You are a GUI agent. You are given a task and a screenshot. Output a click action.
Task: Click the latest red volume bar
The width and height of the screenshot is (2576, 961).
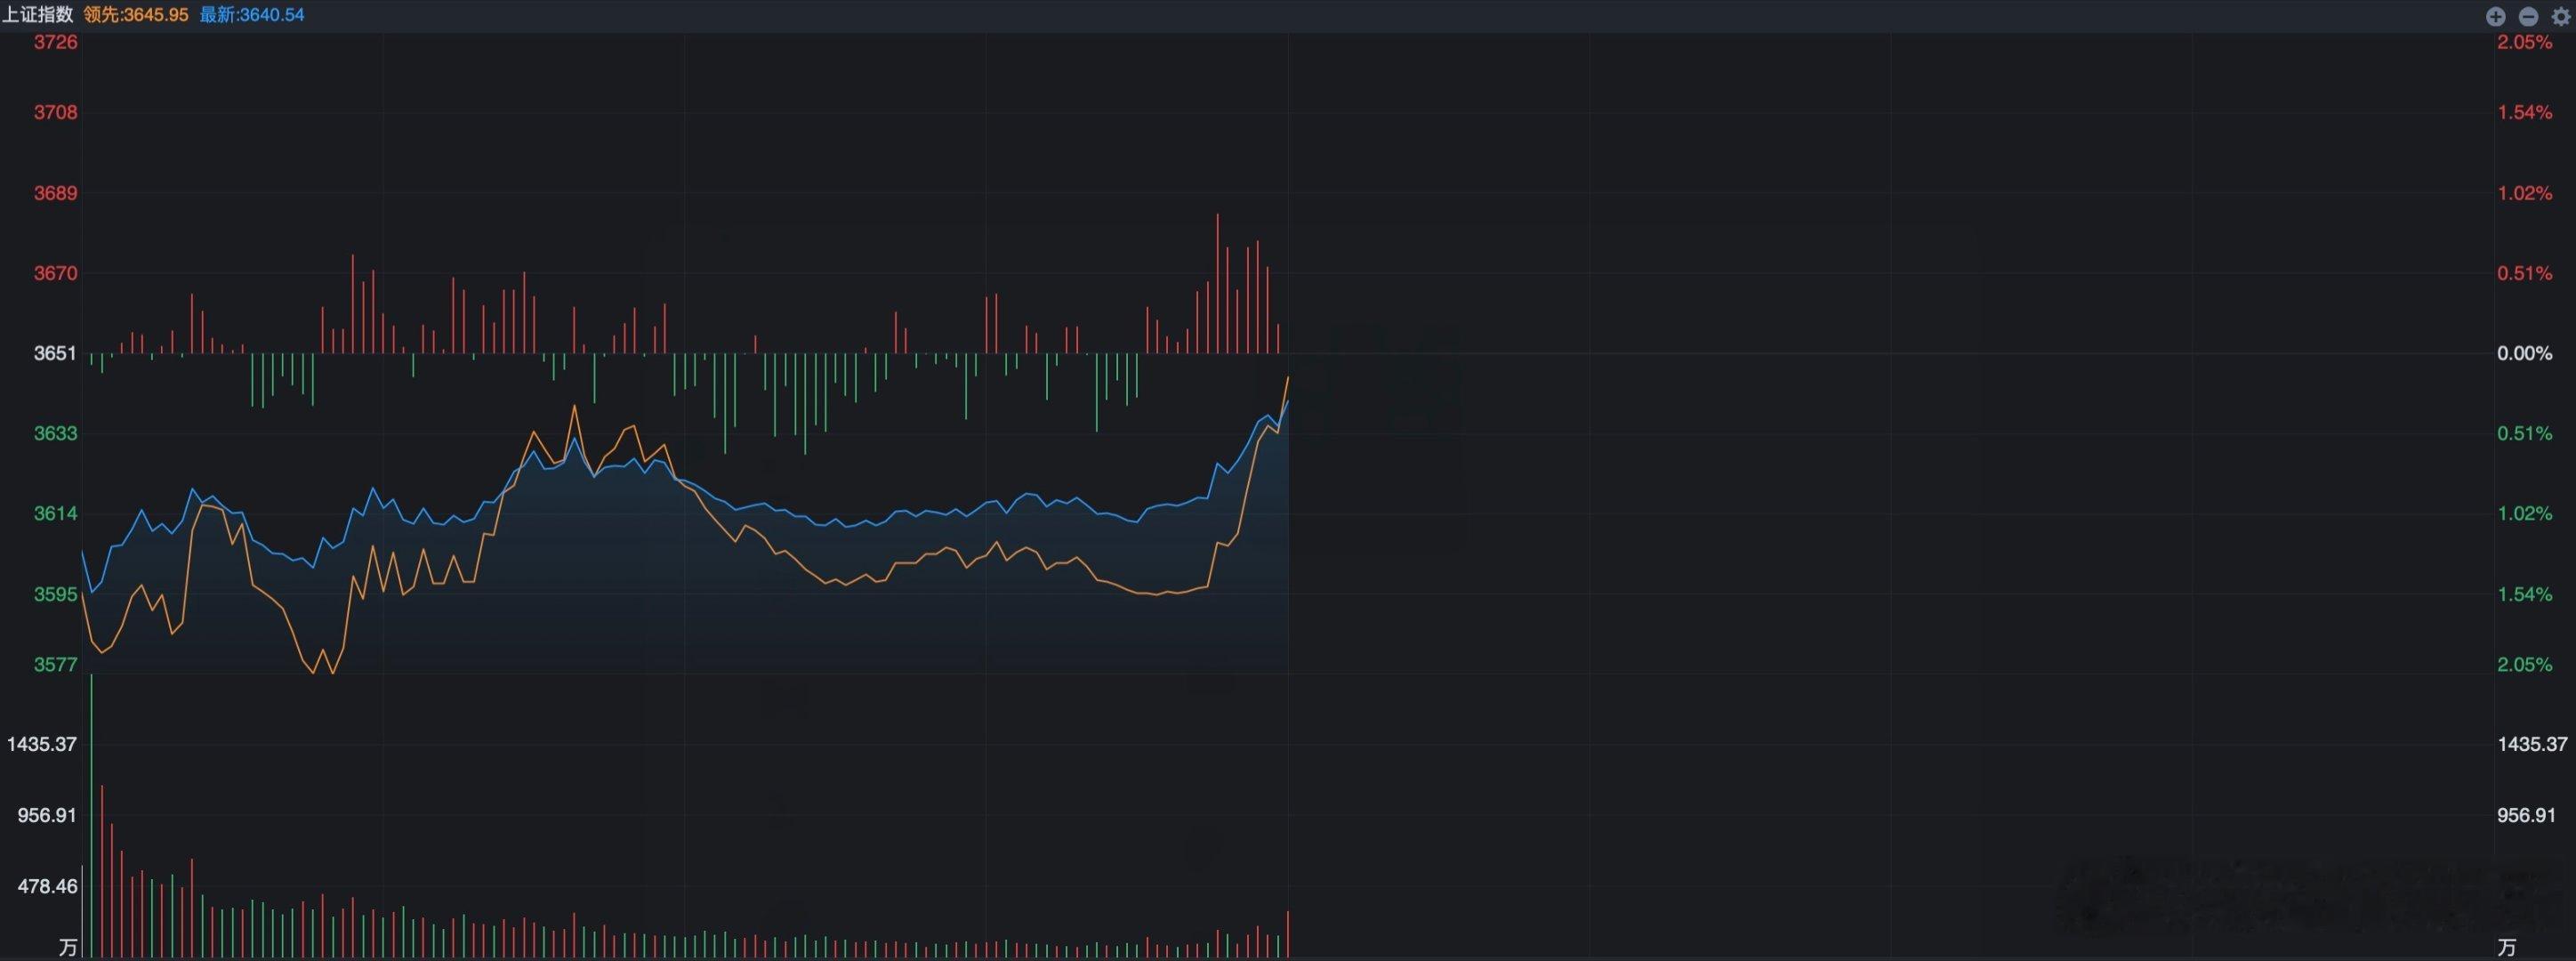pyautogui.click(x=1287, y=934)
